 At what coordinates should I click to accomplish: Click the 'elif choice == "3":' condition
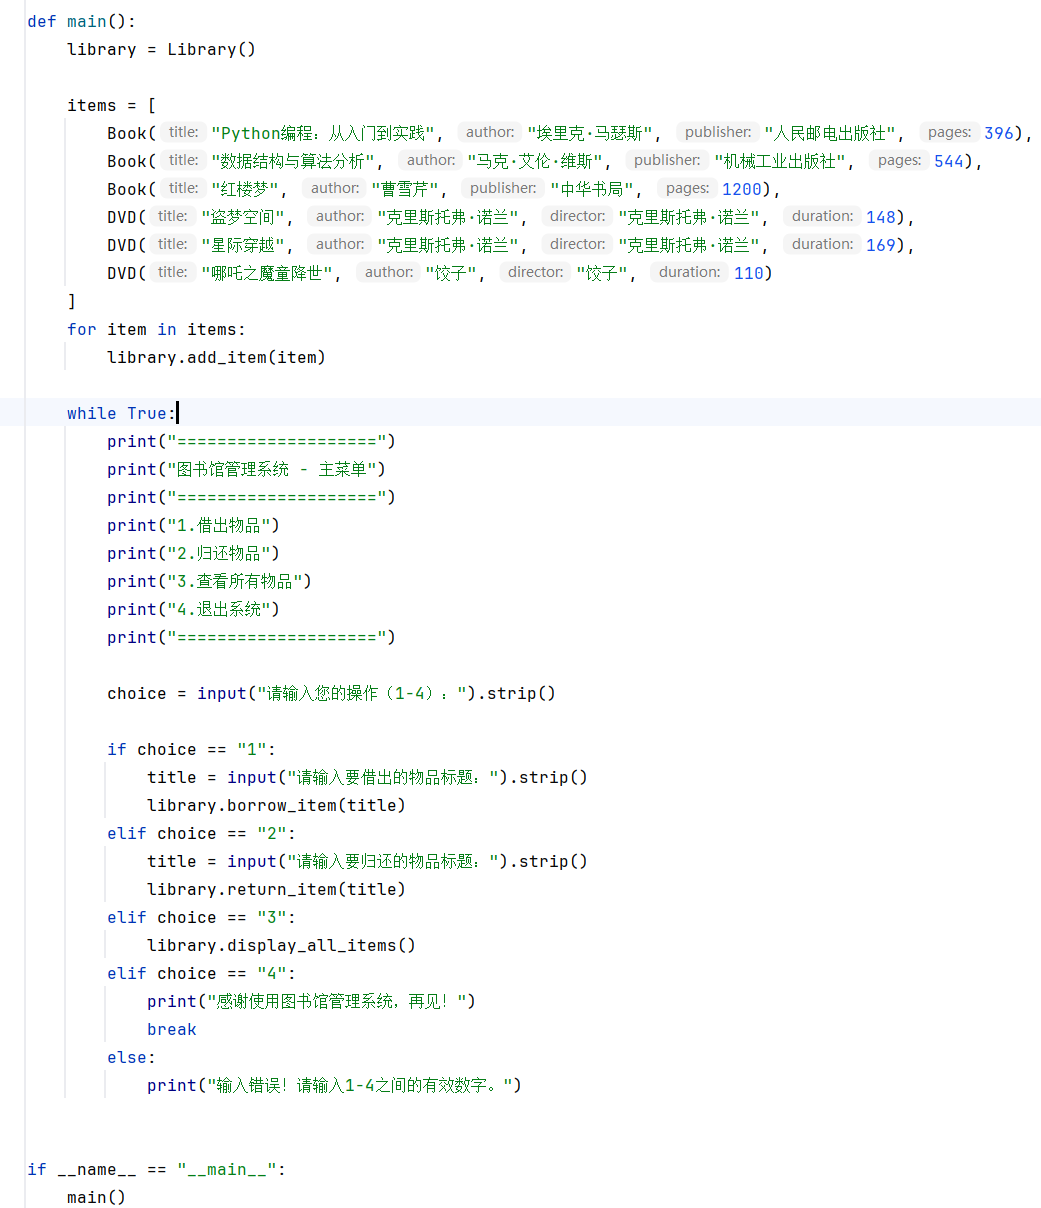[202, 917]
